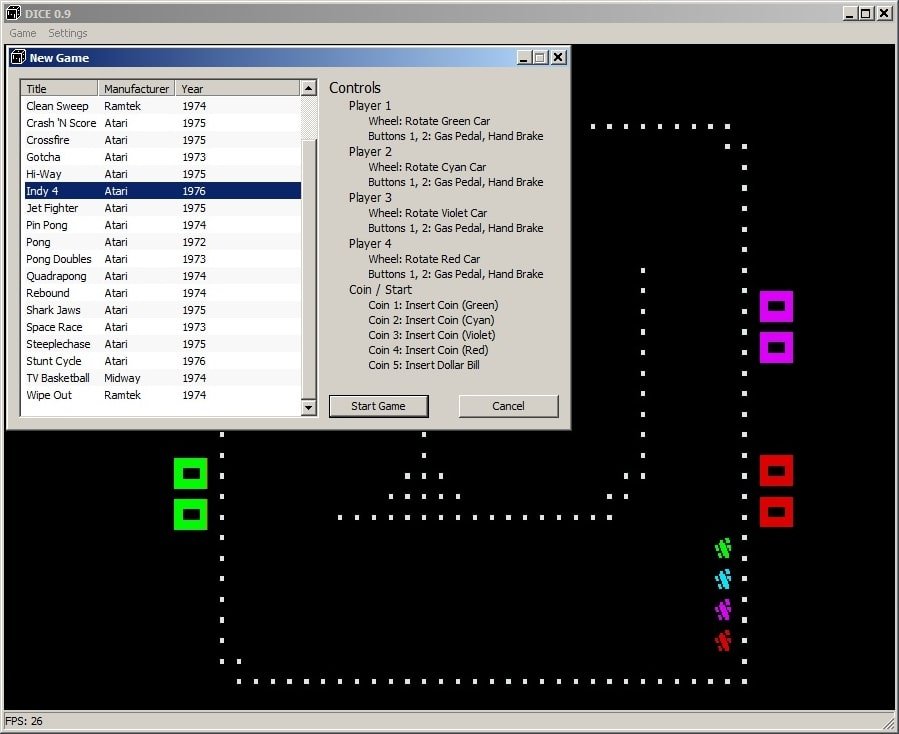Click the game list scroll down arrow
Image resolution: width=899 pixels, height=734 pixels.
coord(309,407)
